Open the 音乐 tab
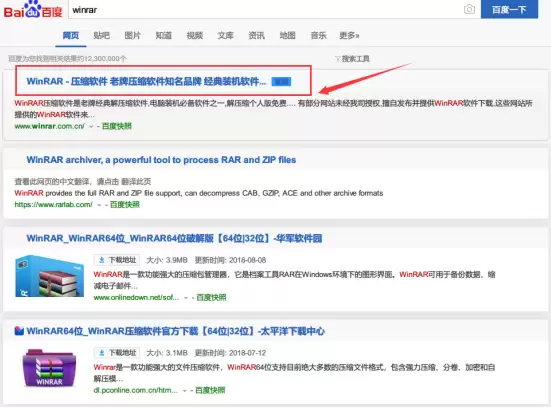The height and width of the screenshot is (408, 551). pyautogui.click(x=318, y=35)
